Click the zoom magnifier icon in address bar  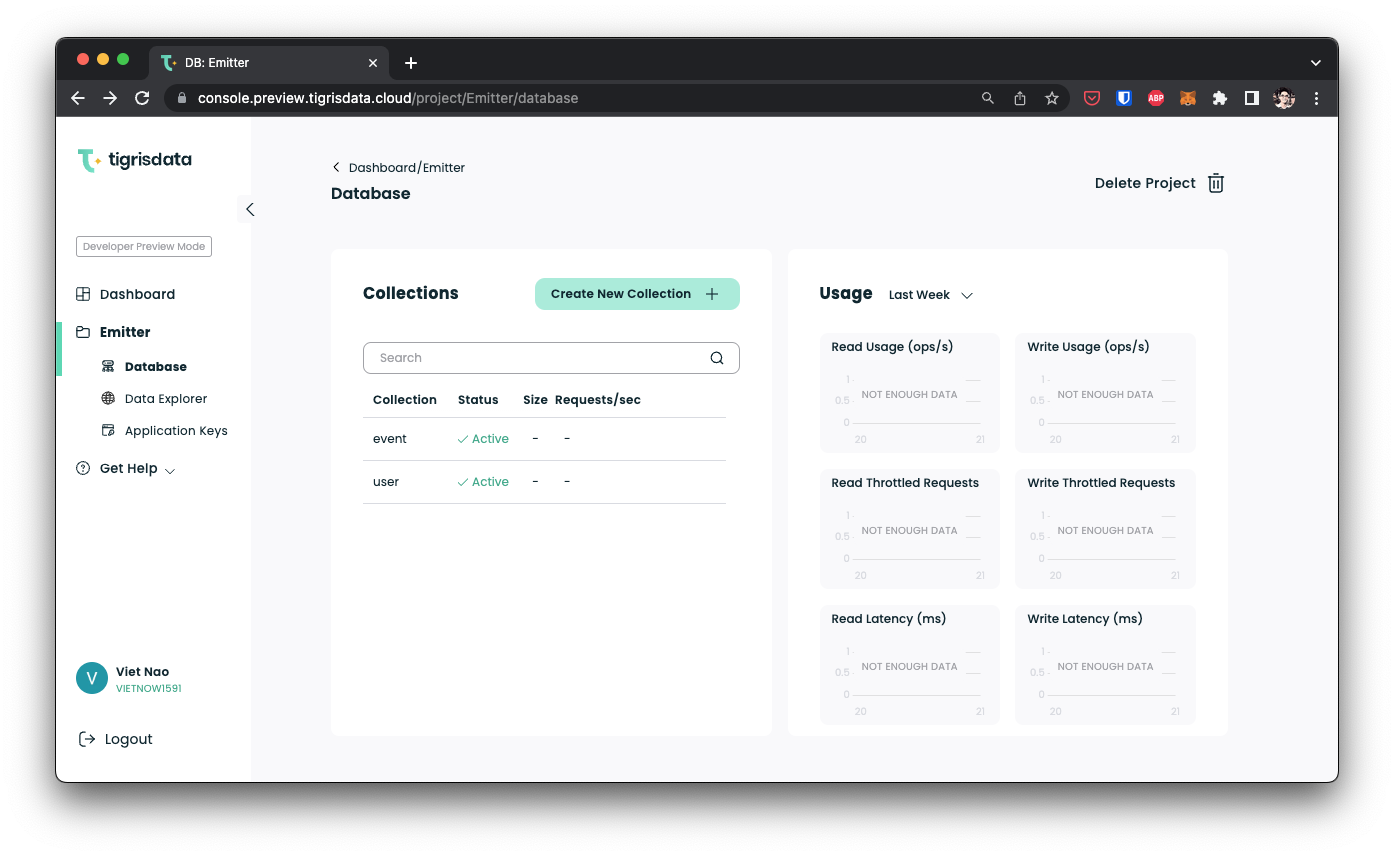tap(988, 98)
